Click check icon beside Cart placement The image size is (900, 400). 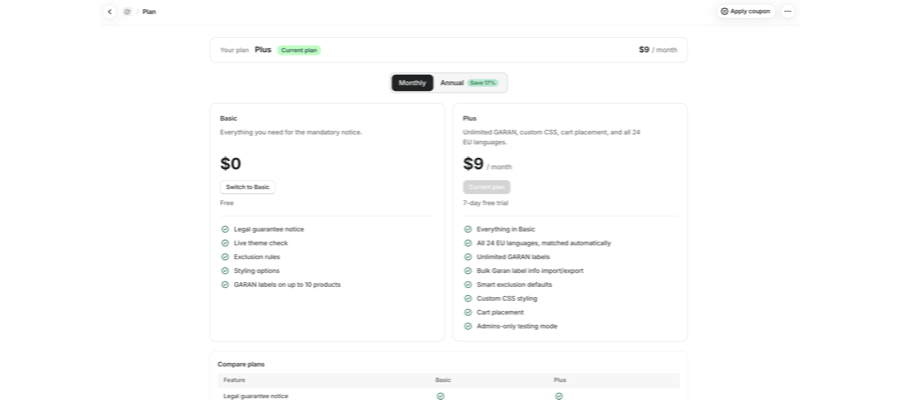[468, 312]
